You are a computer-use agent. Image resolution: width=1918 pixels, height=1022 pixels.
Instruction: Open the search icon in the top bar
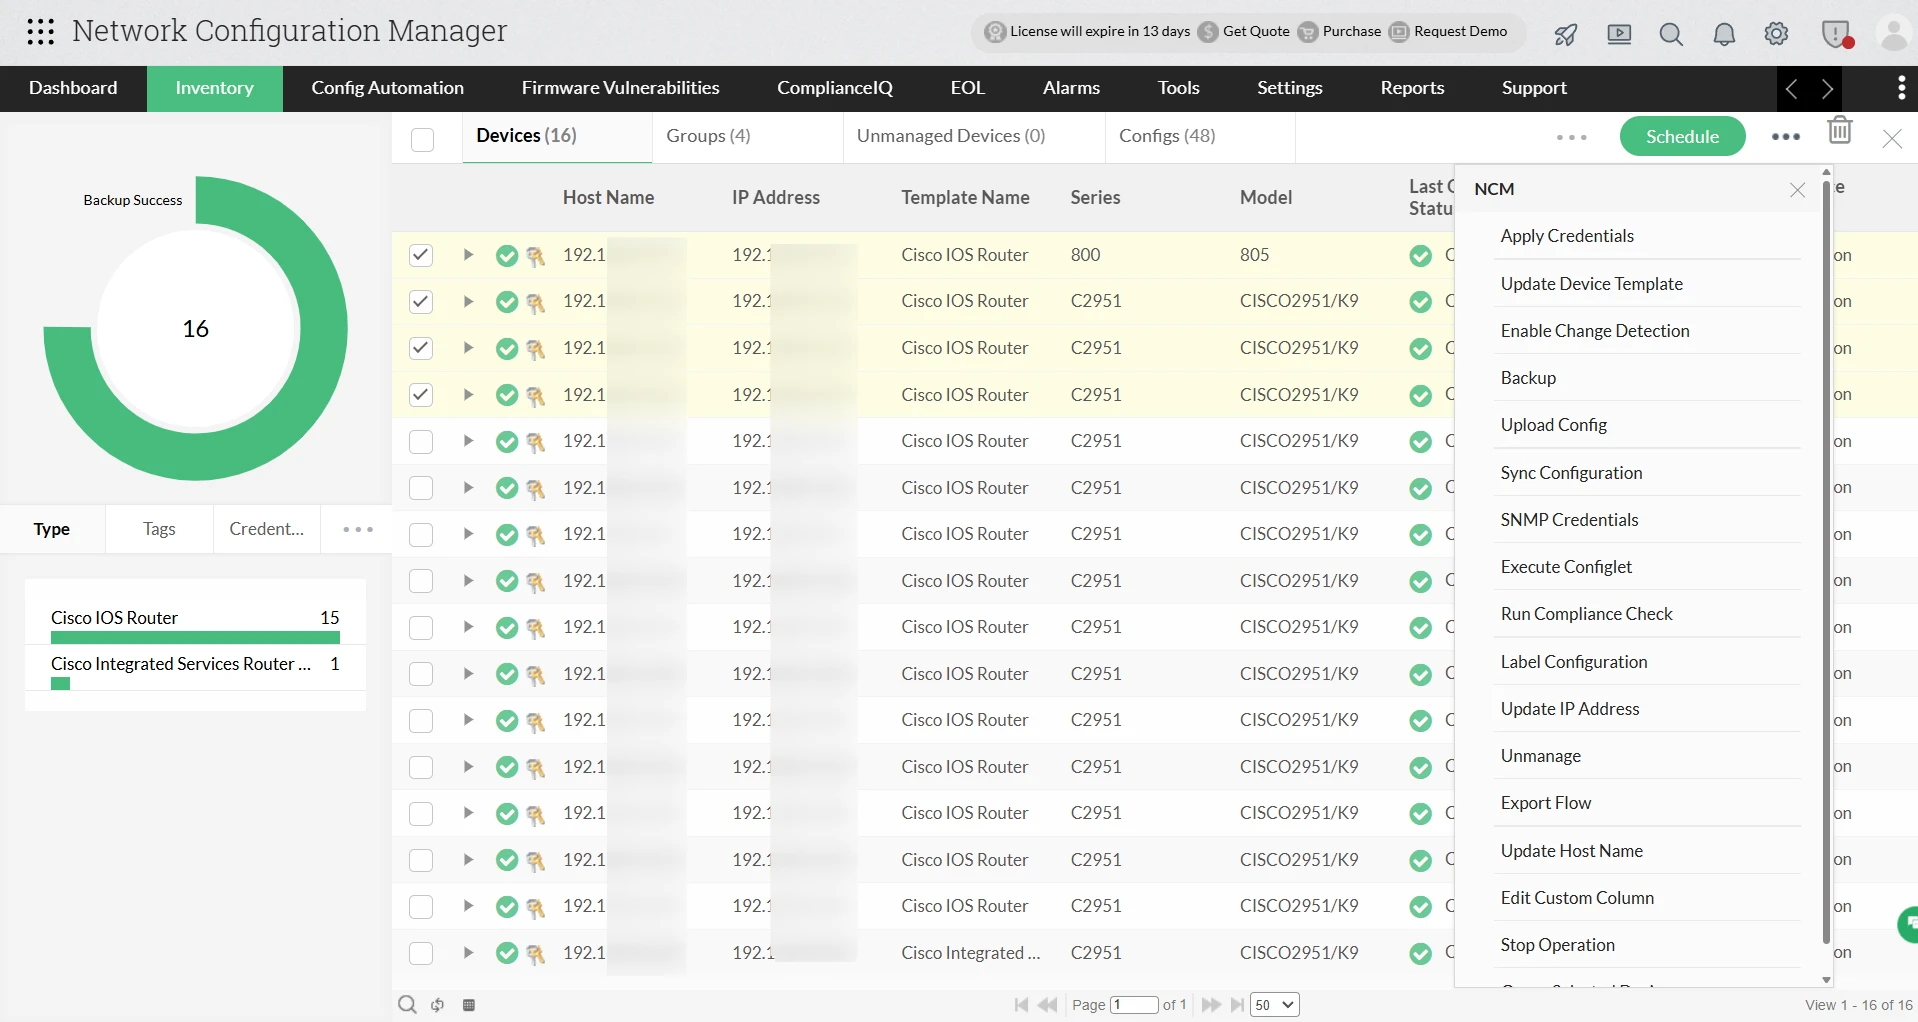click(1670, 34)
